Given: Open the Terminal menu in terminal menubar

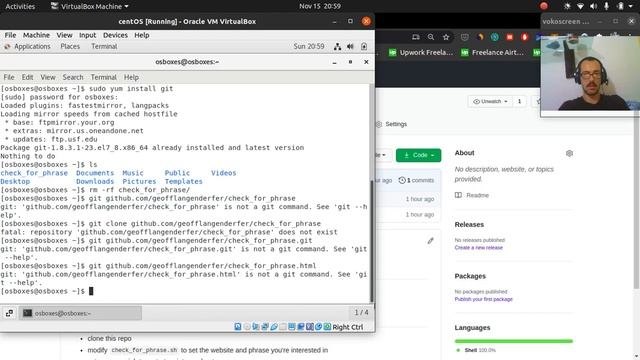Looking at the screenshot, I should point(104,77).
